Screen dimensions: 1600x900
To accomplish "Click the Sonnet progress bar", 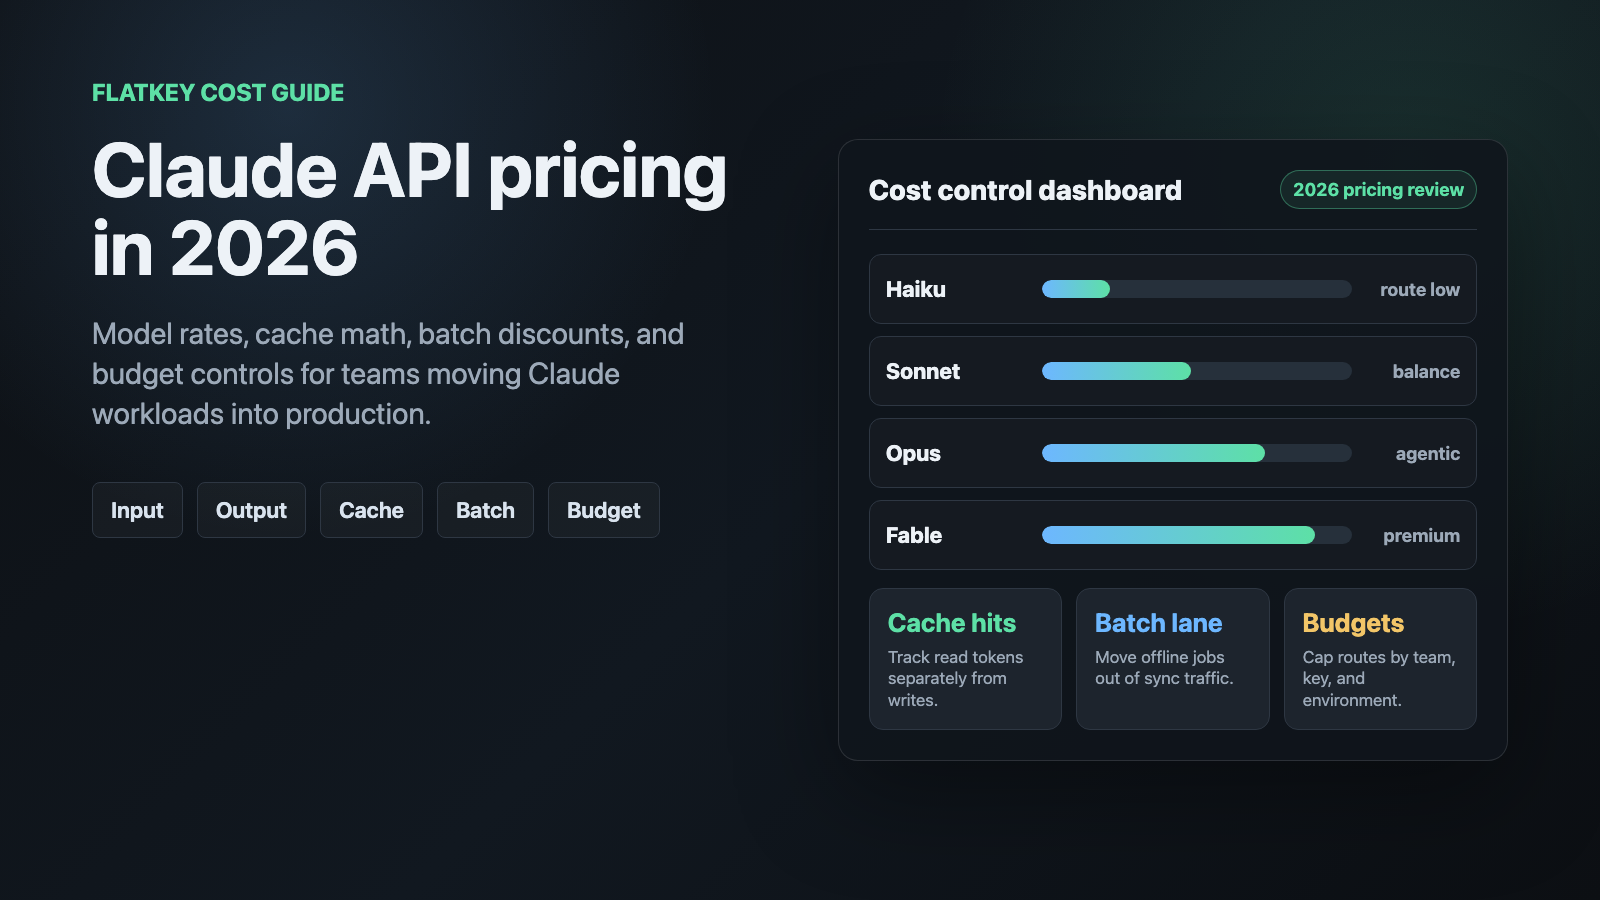I will click(x=1196, y=371).
